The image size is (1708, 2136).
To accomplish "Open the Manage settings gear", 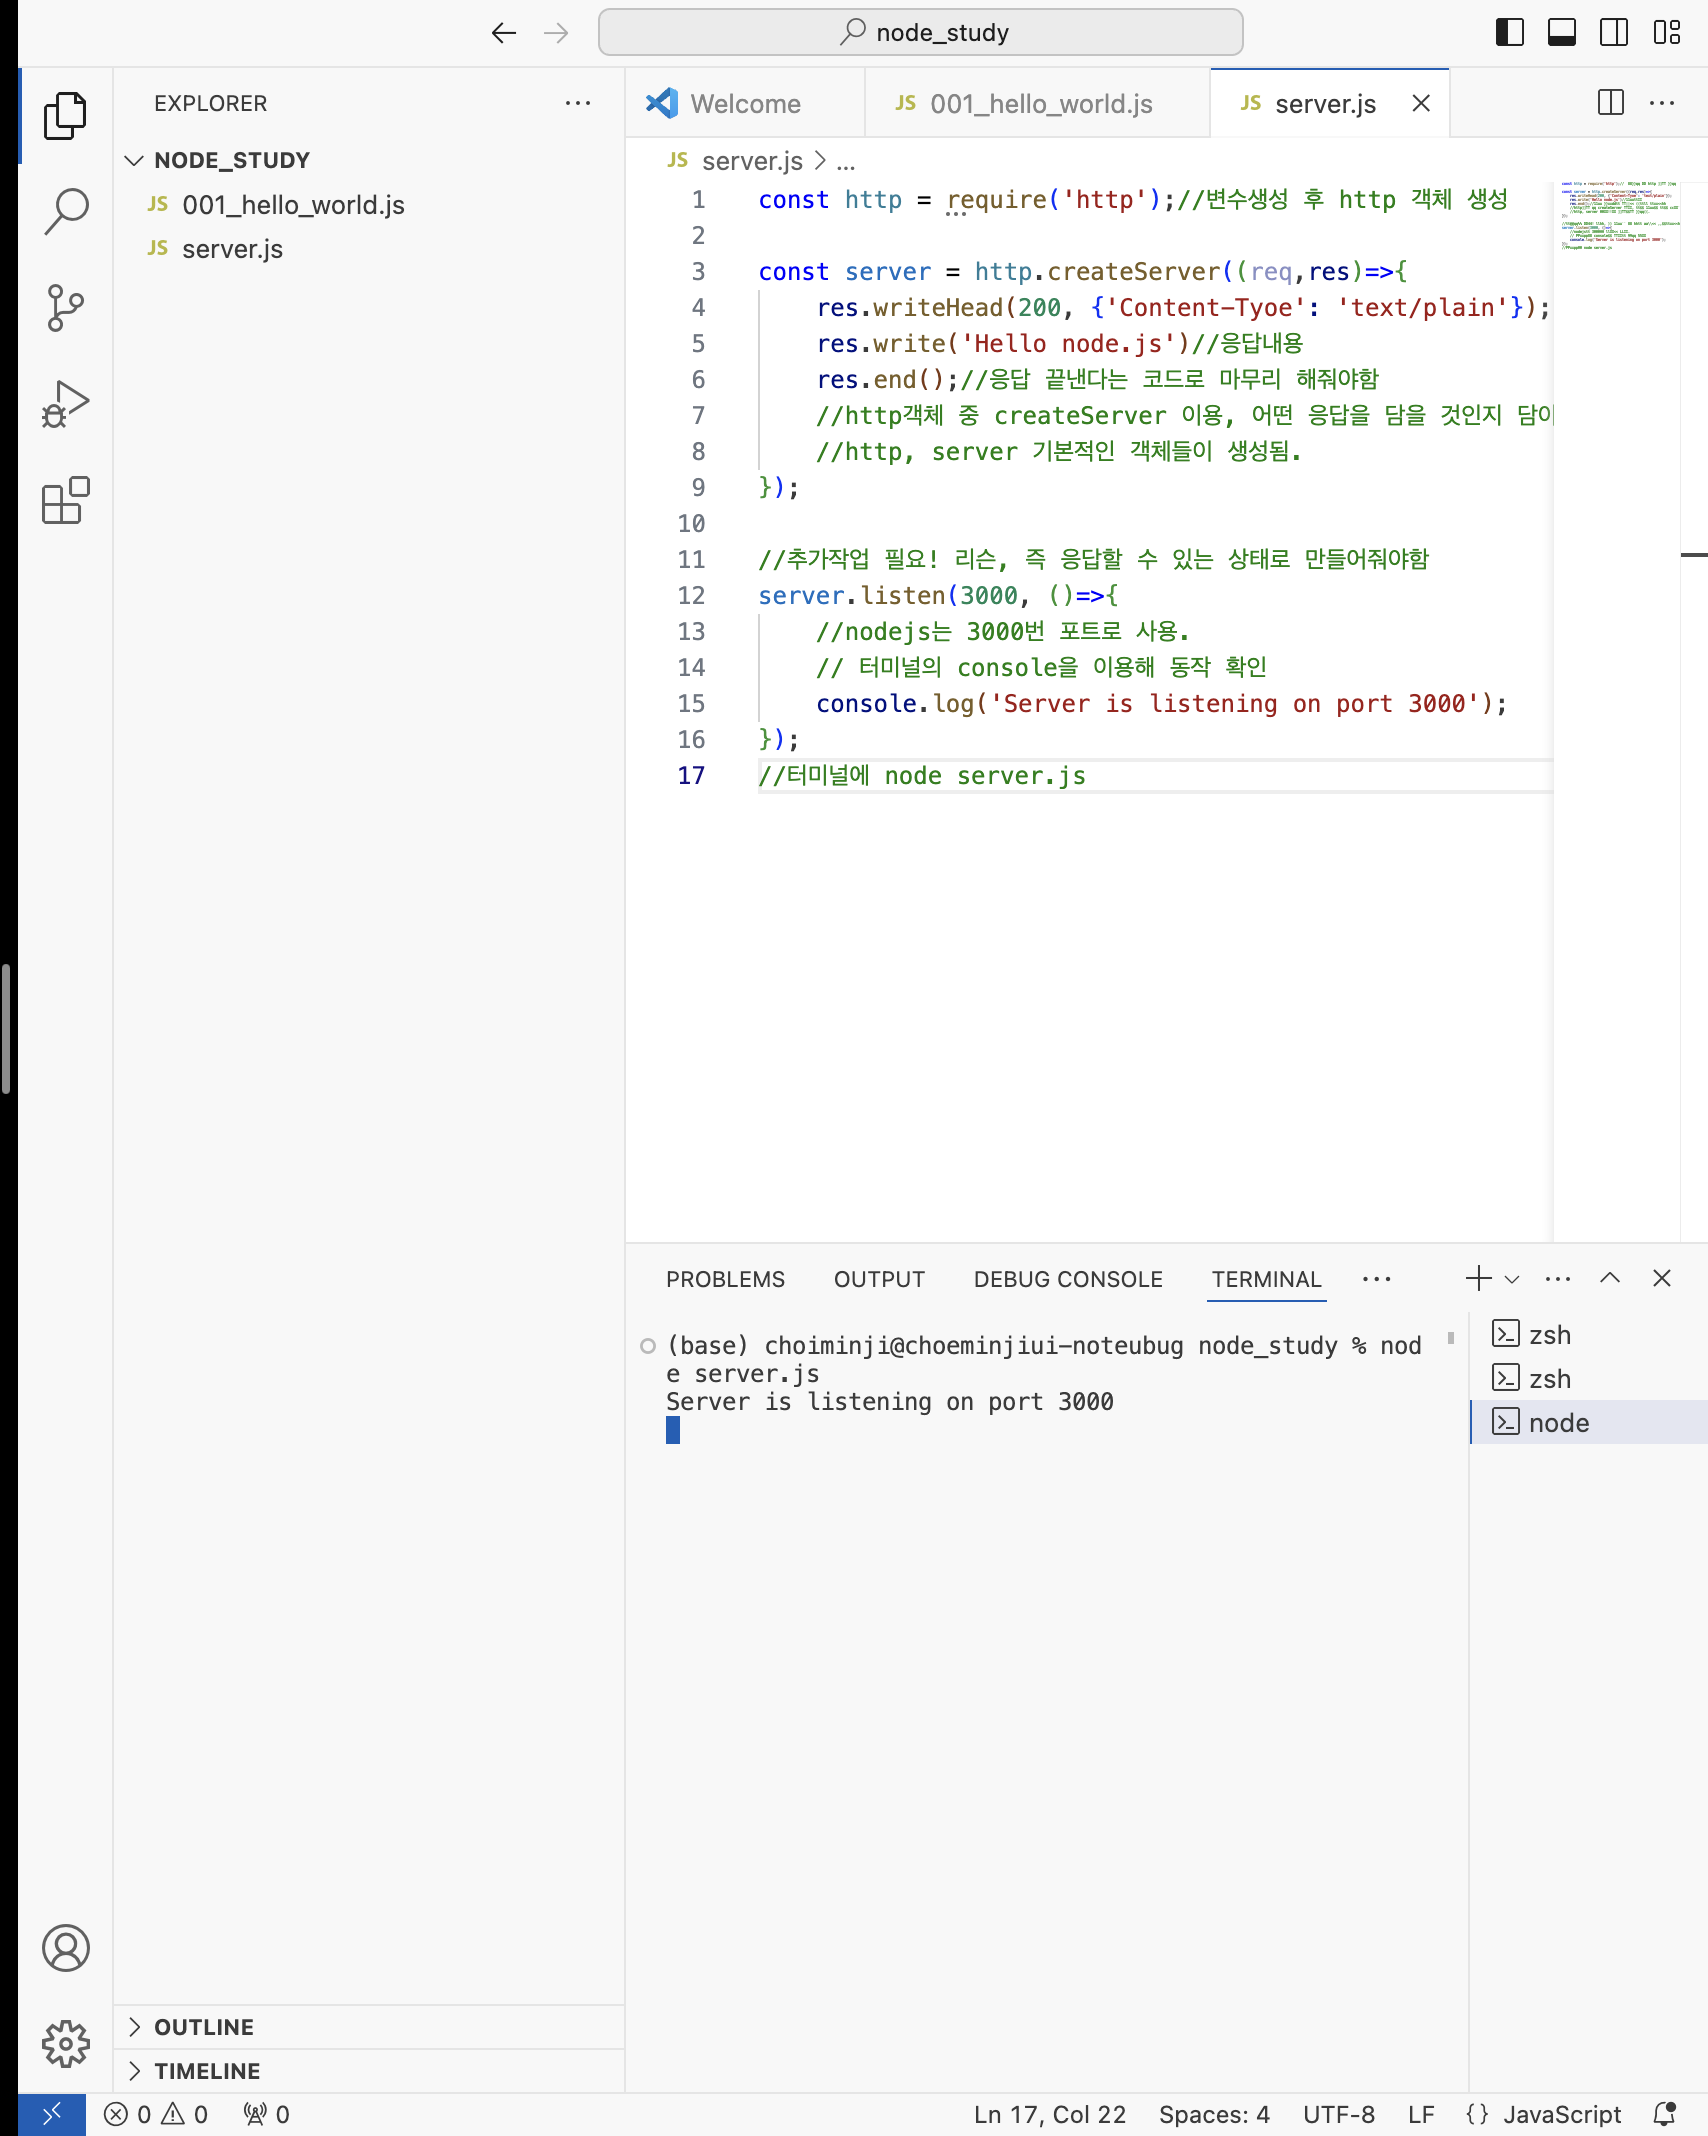I will pos(65,2043).
